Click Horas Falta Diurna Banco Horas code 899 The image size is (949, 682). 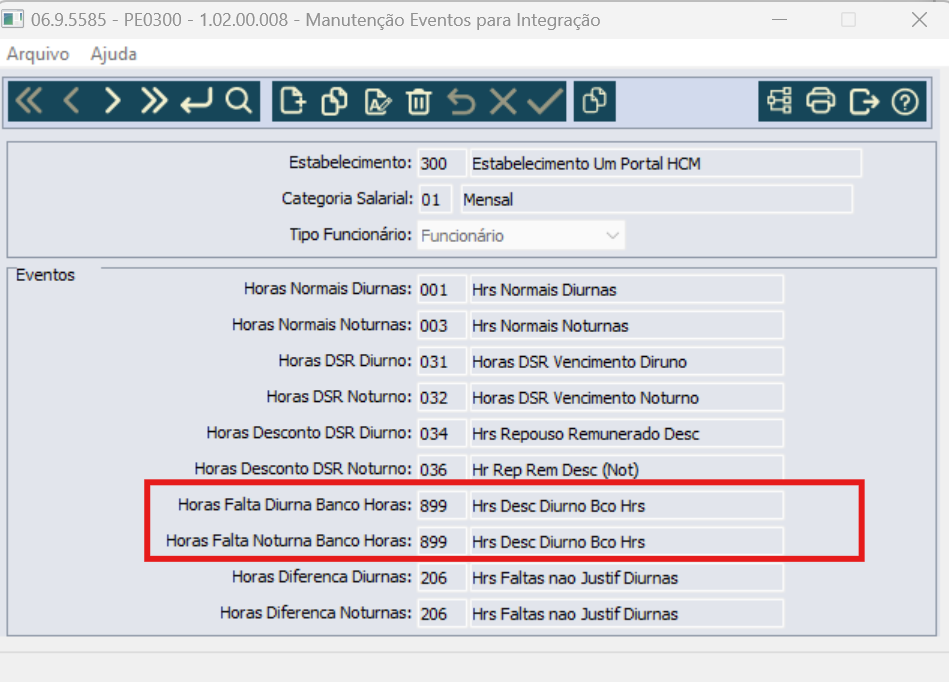[x=442, y=506]
